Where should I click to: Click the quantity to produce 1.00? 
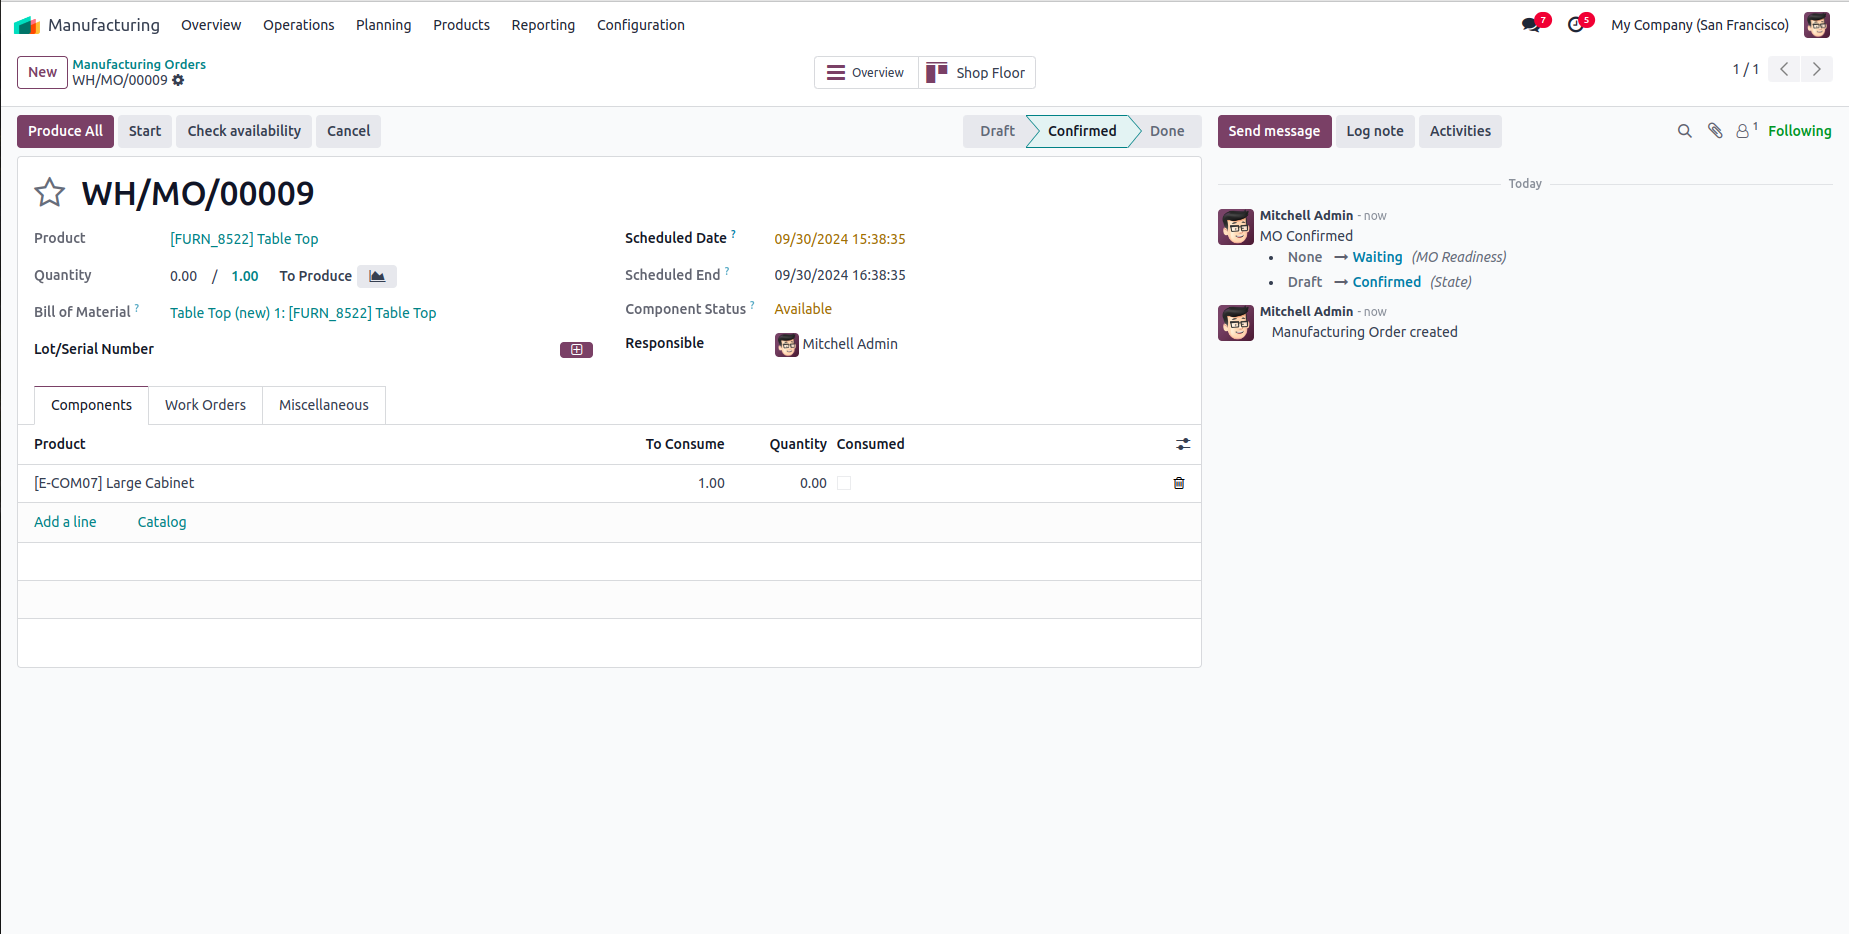click(x=245, y=276)
